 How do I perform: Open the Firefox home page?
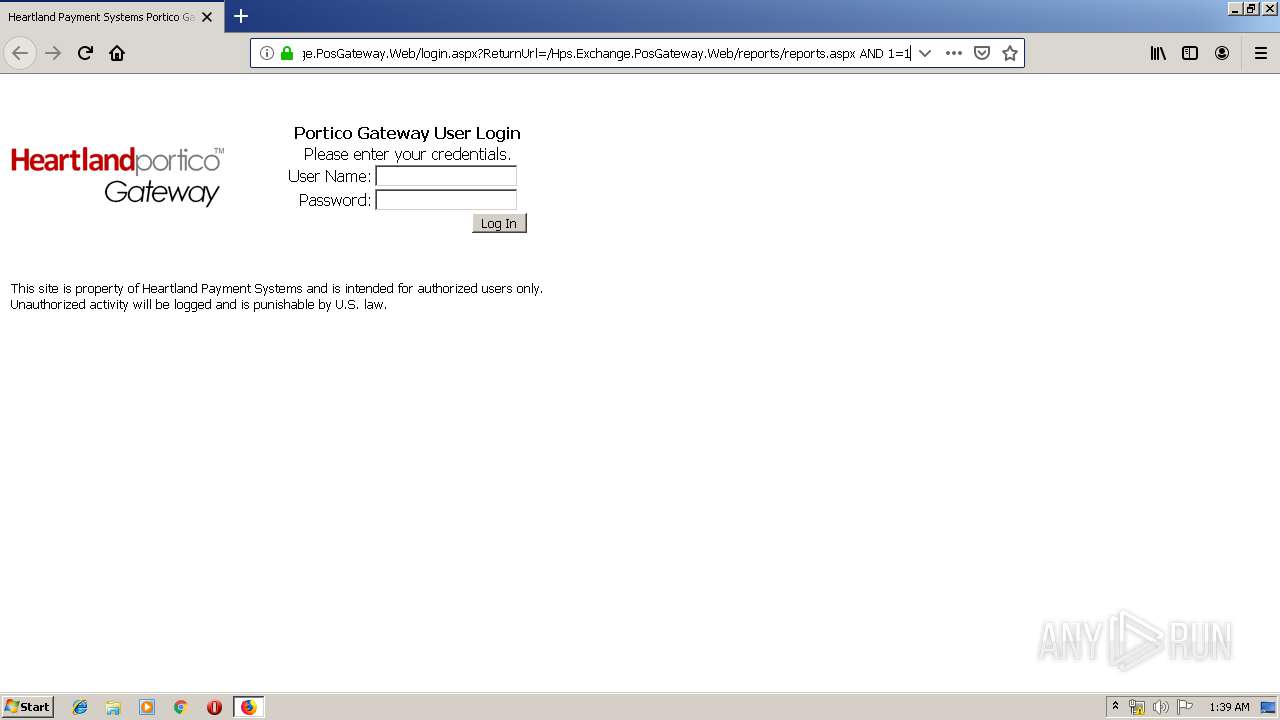point(117,53)
